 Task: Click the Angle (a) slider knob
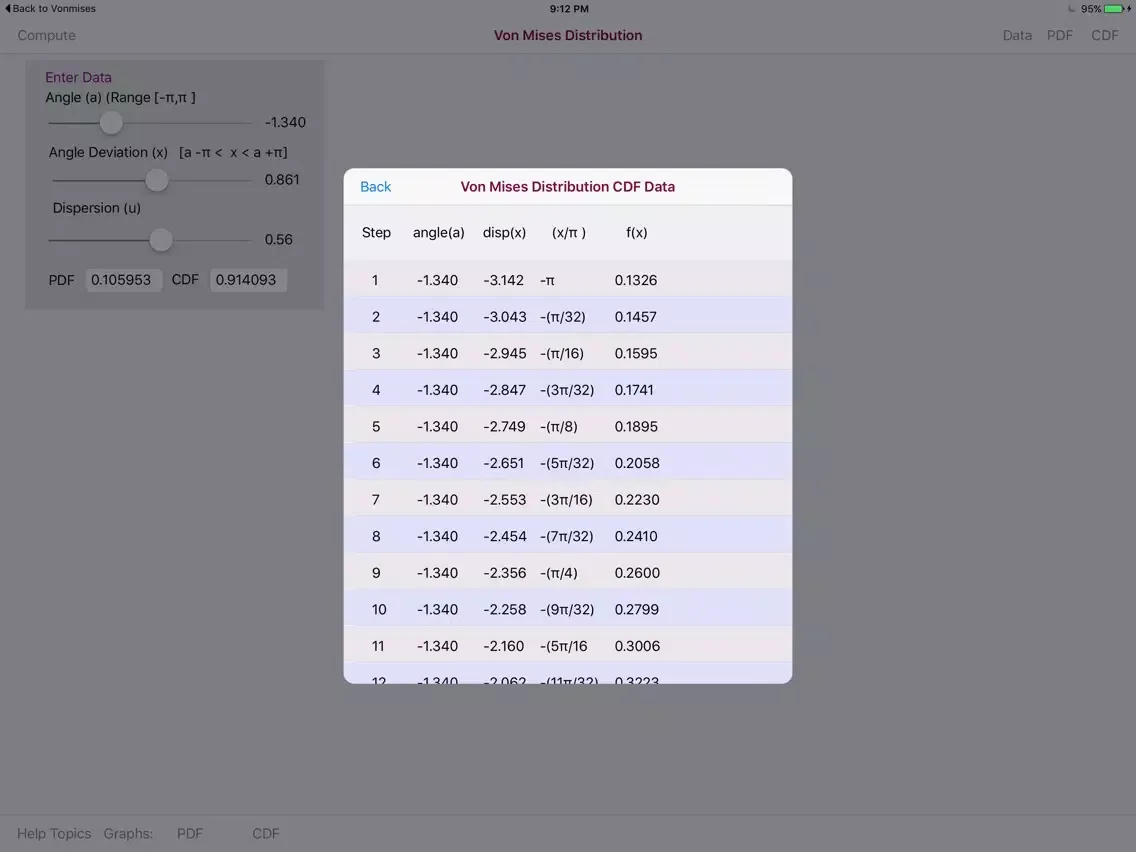pos(111,122)
